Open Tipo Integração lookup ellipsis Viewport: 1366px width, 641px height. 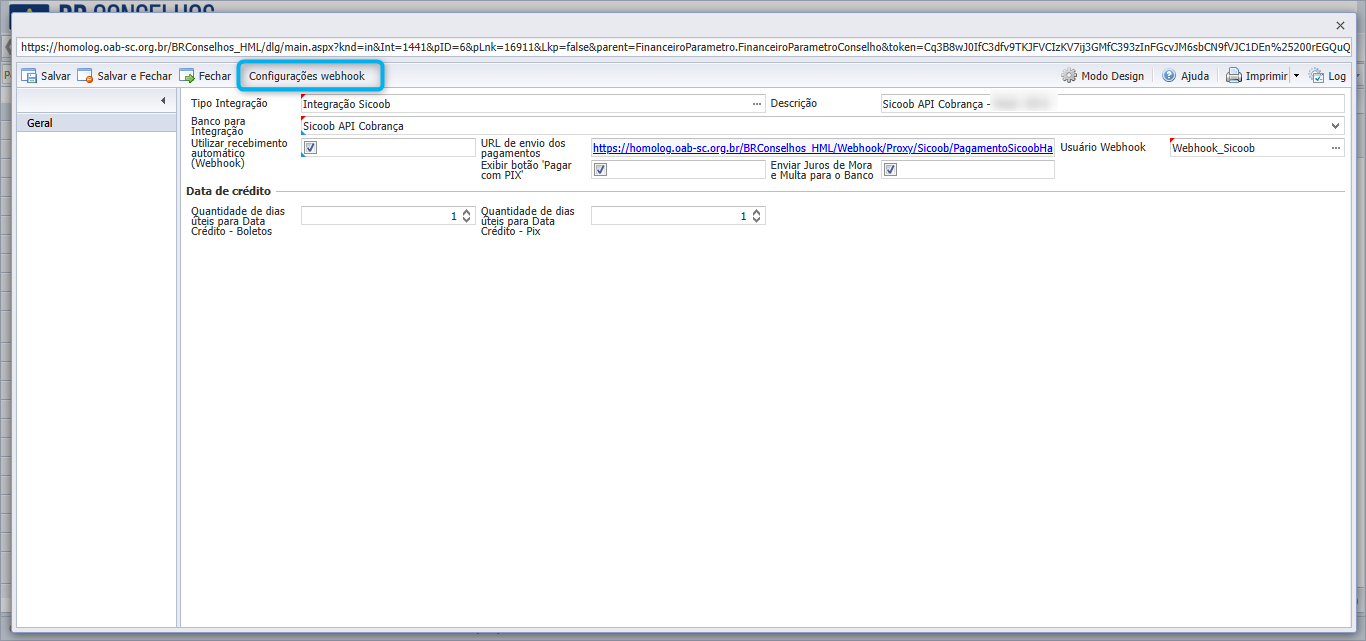pyautogui.click(x=757, y=104)
